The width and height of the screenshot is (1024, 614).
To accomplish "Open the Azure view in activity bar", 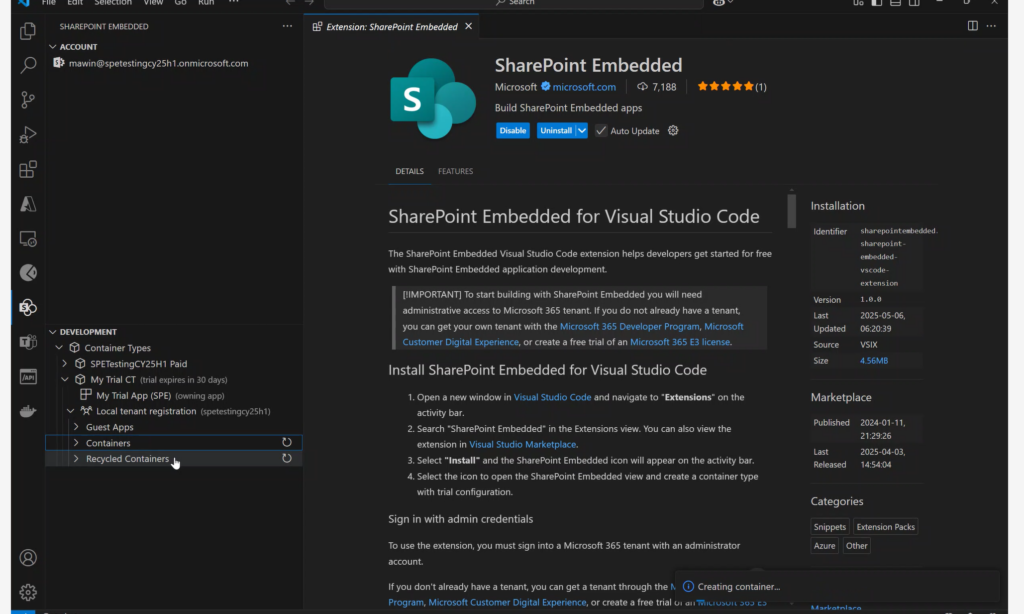I will click(27, 204).
